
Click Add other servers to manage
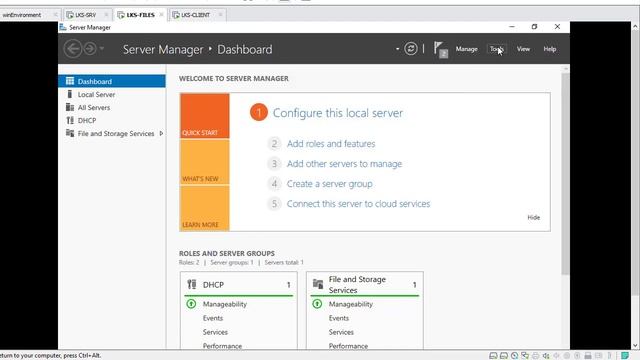tap(344, 164)
